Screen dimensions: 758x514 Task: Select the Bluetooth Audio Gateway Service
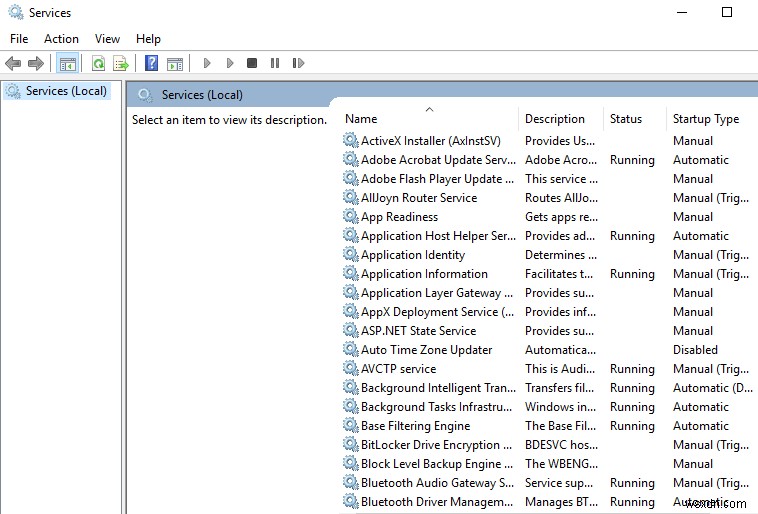[549, 483]
